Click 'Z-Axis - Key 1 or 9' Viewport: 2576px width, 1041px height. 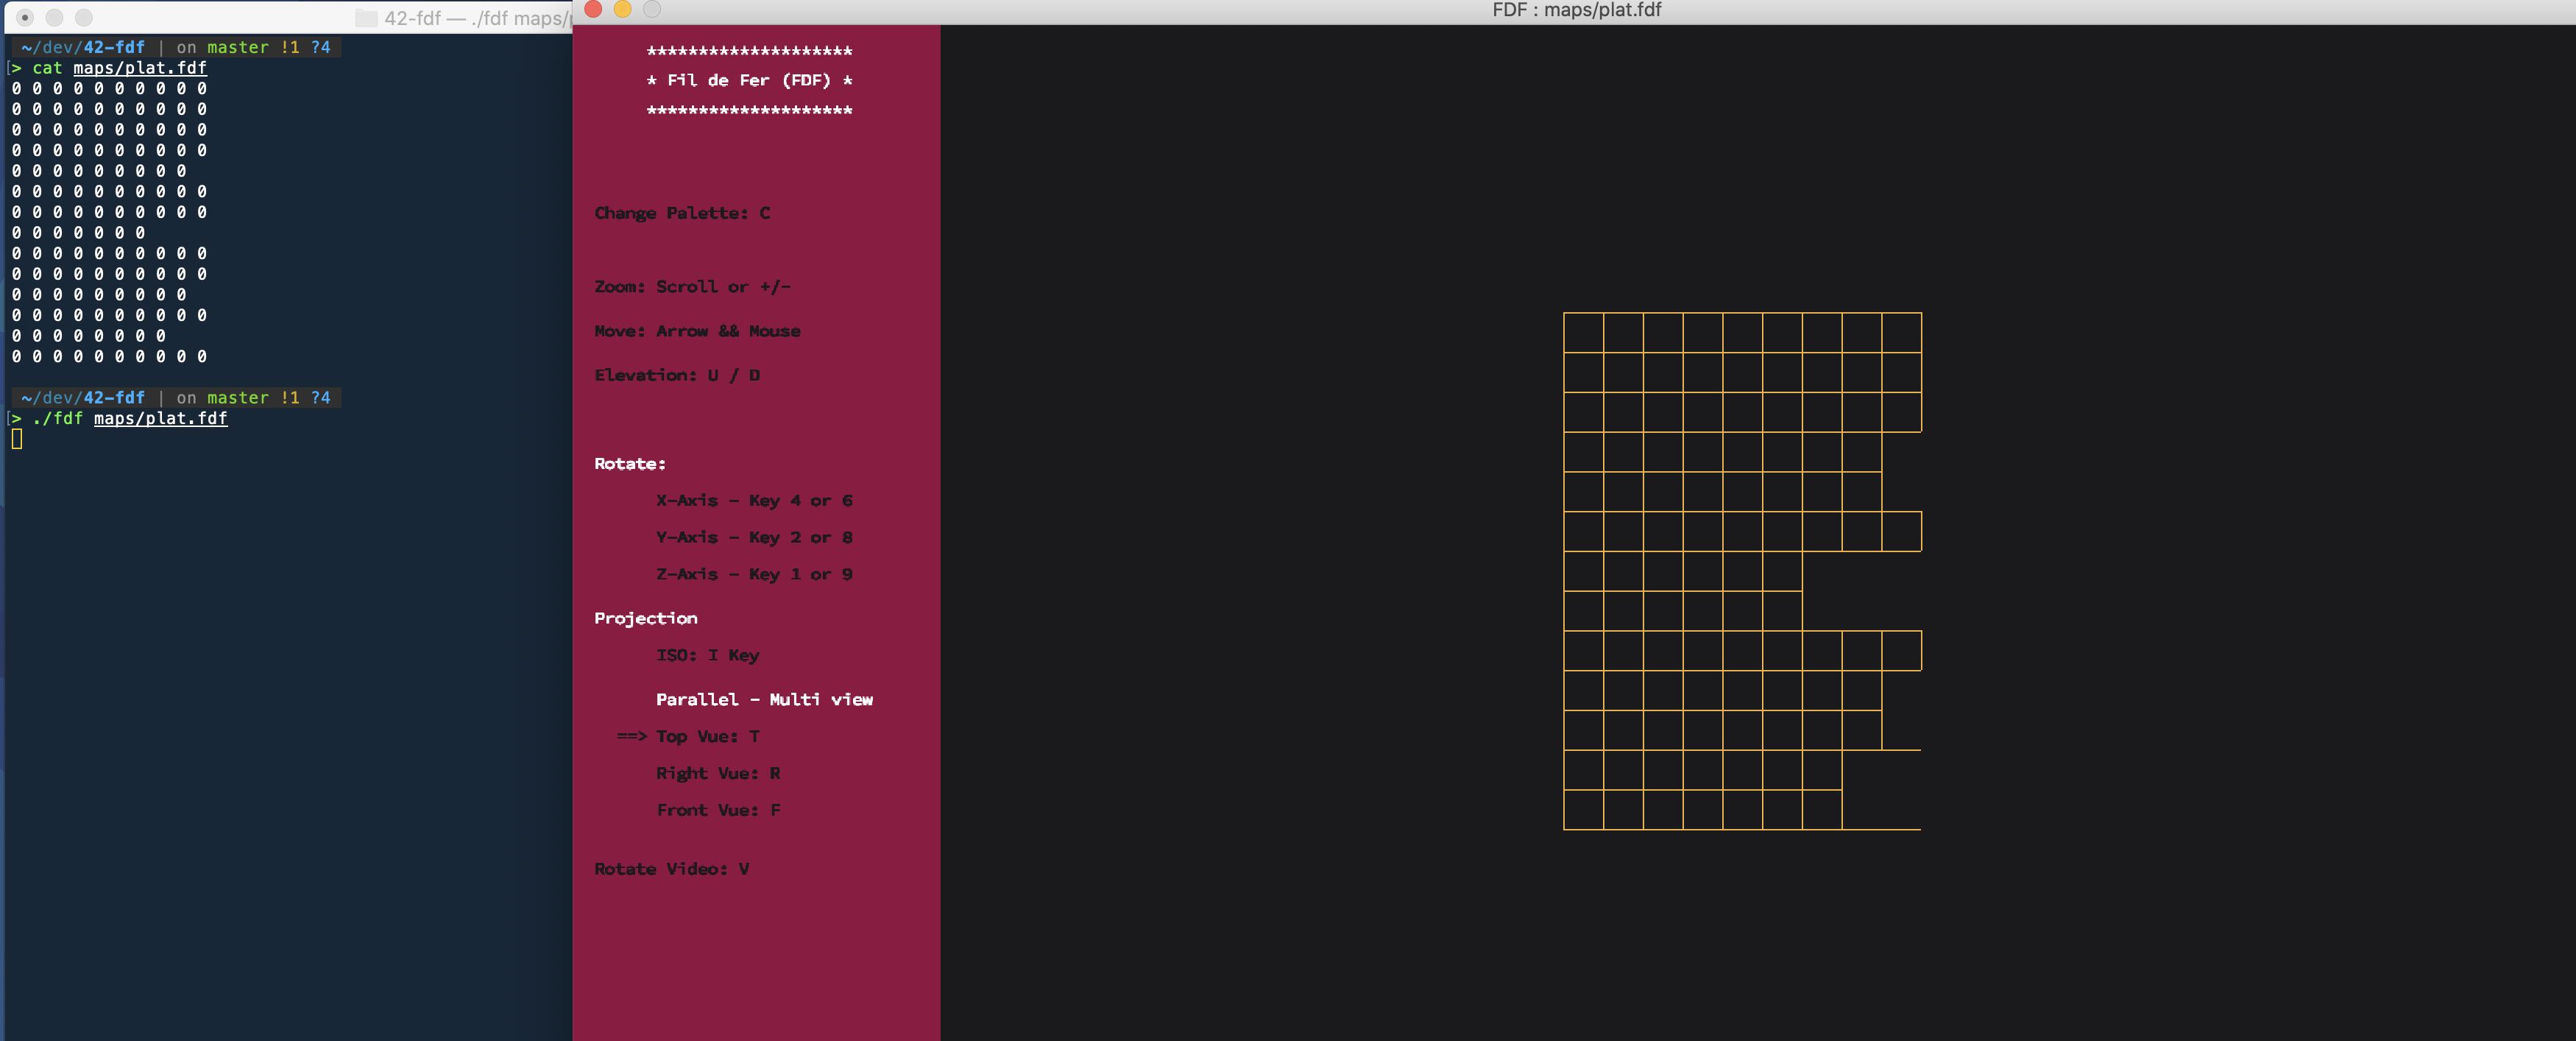pos(754,574)
